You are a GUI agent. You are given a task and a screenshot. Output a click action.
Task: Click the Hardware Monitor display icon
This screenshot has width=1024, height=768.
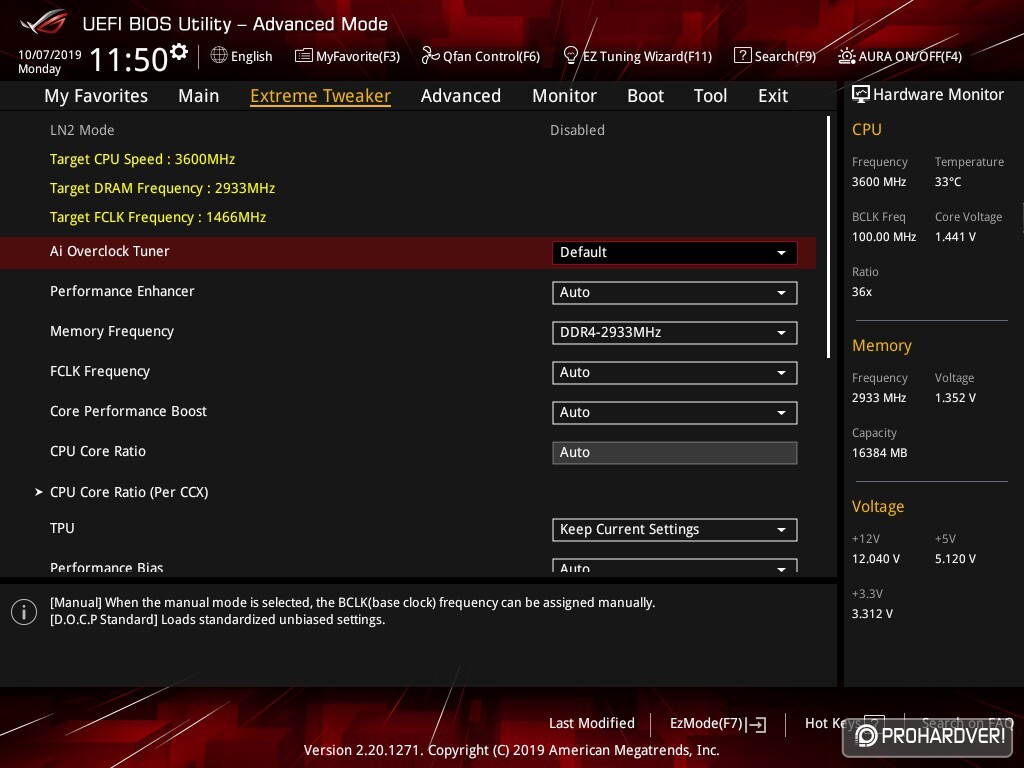[861, 95]
